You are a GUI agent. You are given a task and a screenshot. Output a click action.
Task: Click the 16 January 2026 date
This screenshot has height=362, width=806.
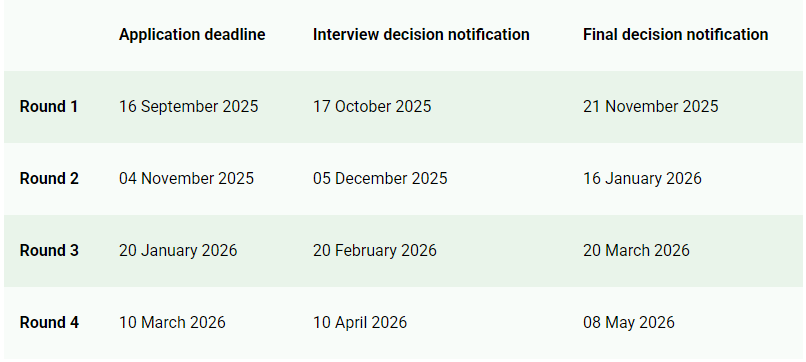pyautogui.click(x=642, y=178)
